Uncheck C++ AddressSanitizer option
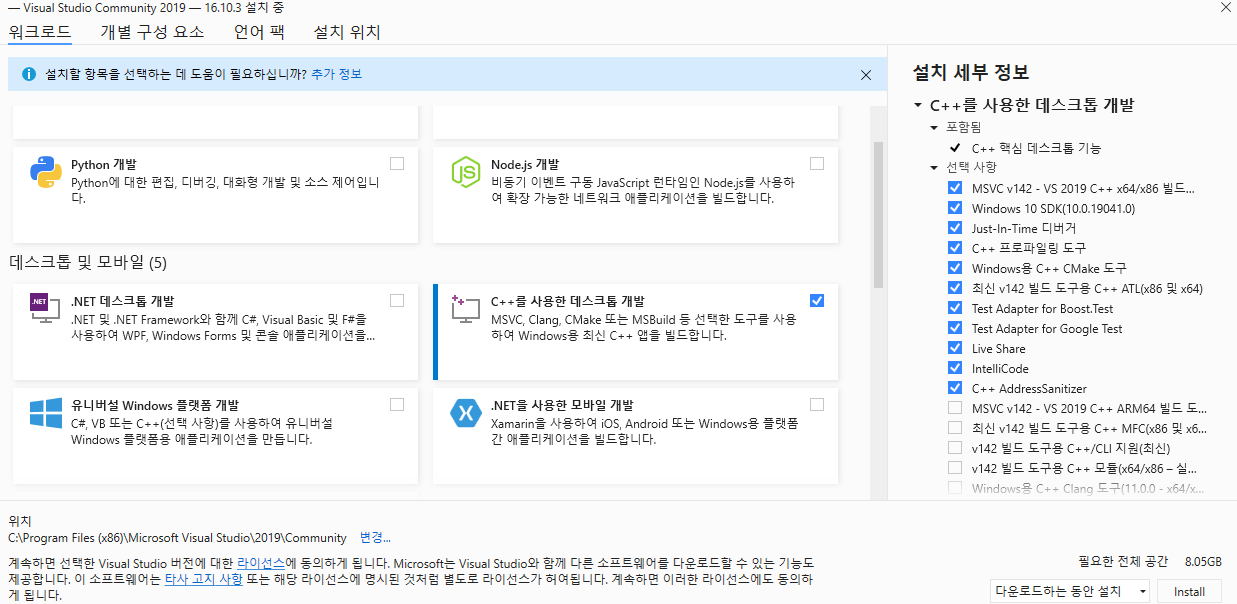 955,388
